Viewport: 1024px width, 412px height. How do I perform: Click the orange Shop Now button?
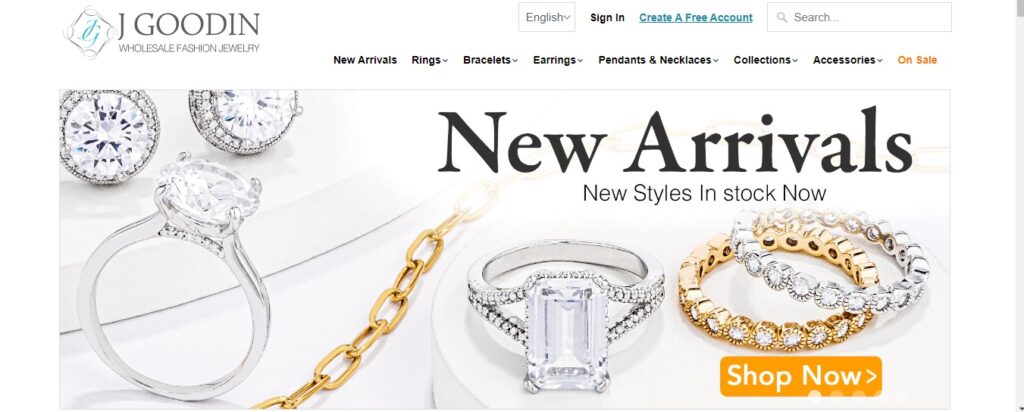pos(801,376)
